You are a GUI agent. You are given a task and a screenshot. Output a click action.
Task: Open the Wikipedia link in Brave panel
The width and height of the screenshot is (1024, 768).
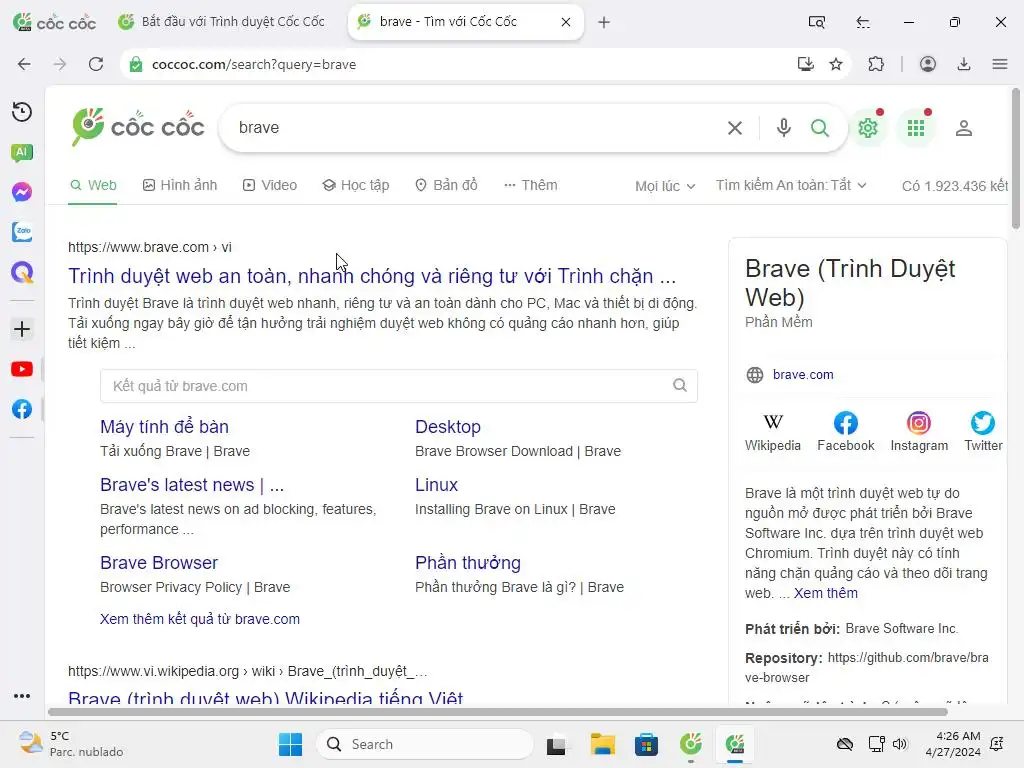coord(773,432)
